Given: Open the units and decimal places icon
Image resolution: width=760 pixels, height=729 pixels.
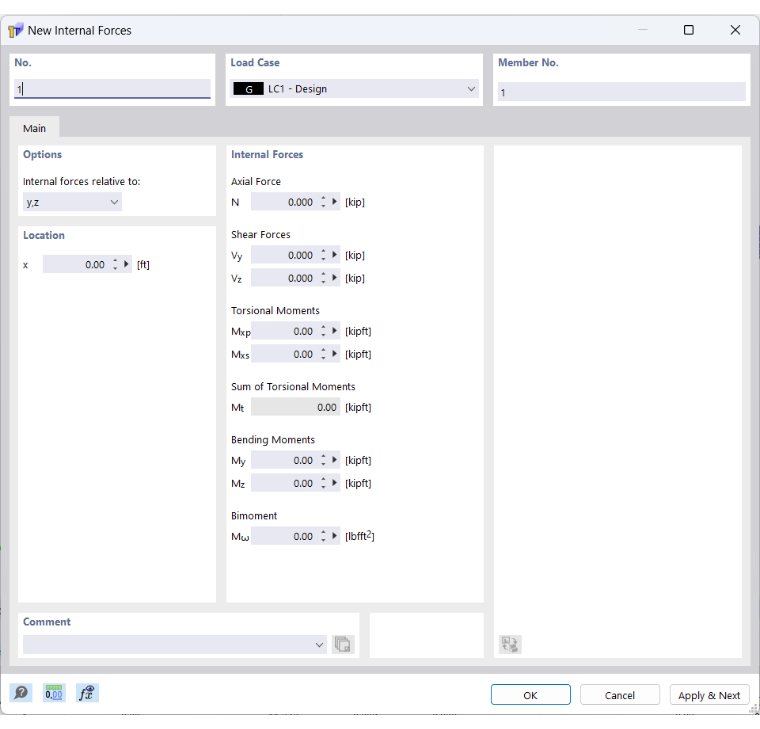Looking at the screenshot, I should tap(54, 693).
